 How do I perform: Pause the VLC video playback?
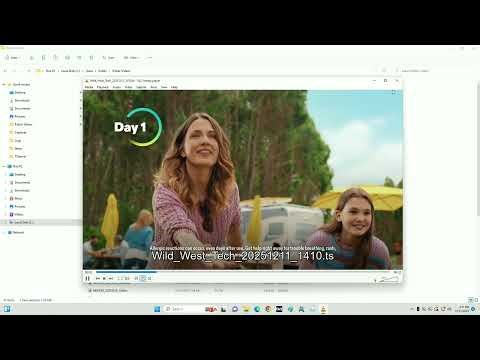88,278
